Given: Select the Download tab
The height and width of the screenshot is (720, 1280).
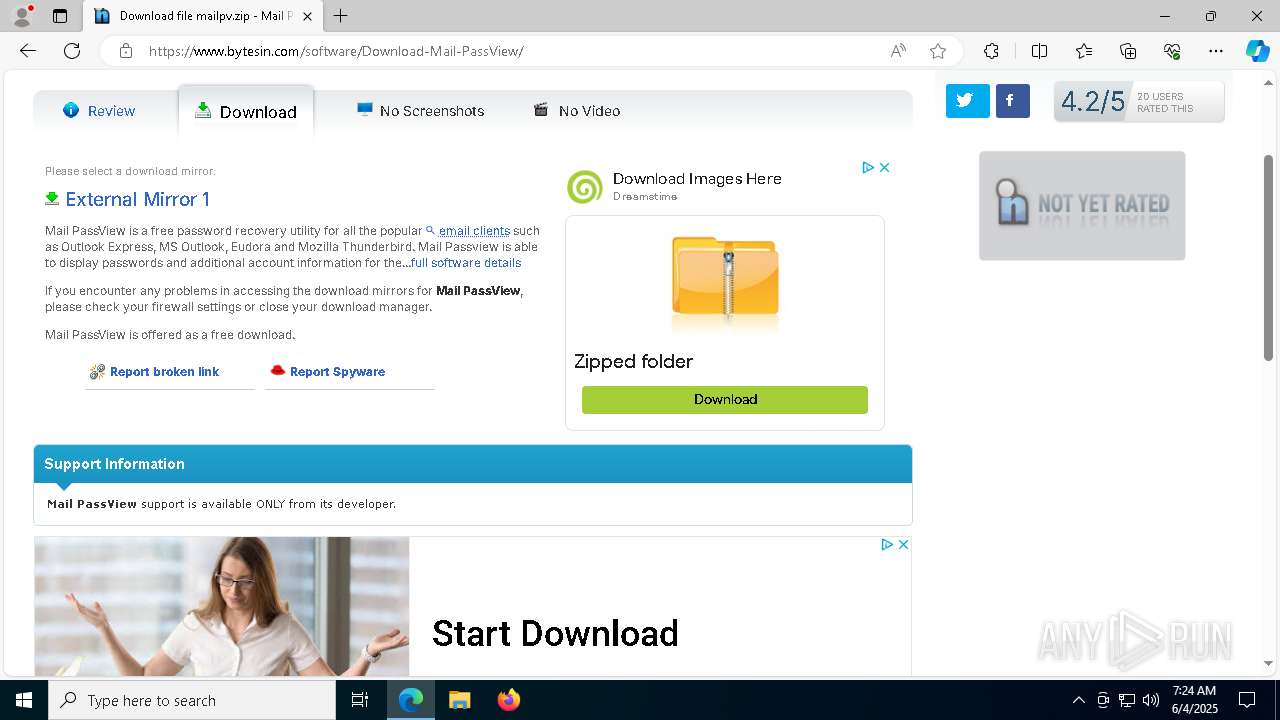Looking at the screenshot, I should [246, 111].
